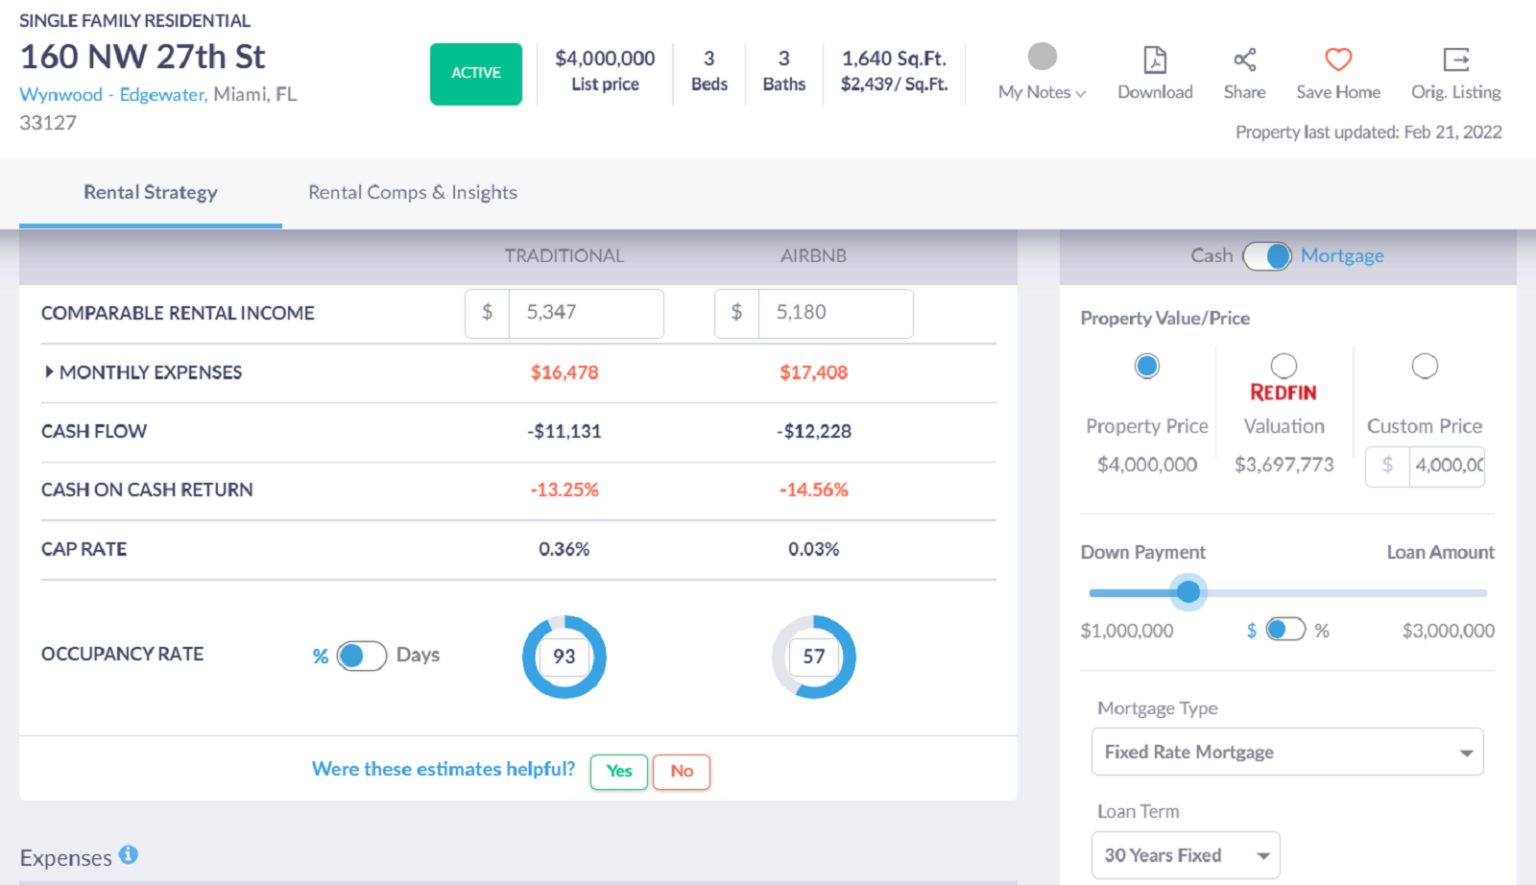Image resolution: width=1536 pixels, height=885 pixels.
Task: Select the Rental Strategy tab
Action: (150, 192)
